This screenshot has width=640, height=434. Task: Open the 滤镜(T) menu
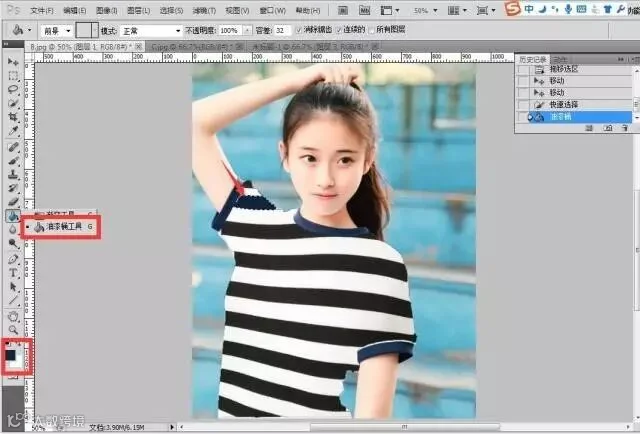click(x=204, y=10)
